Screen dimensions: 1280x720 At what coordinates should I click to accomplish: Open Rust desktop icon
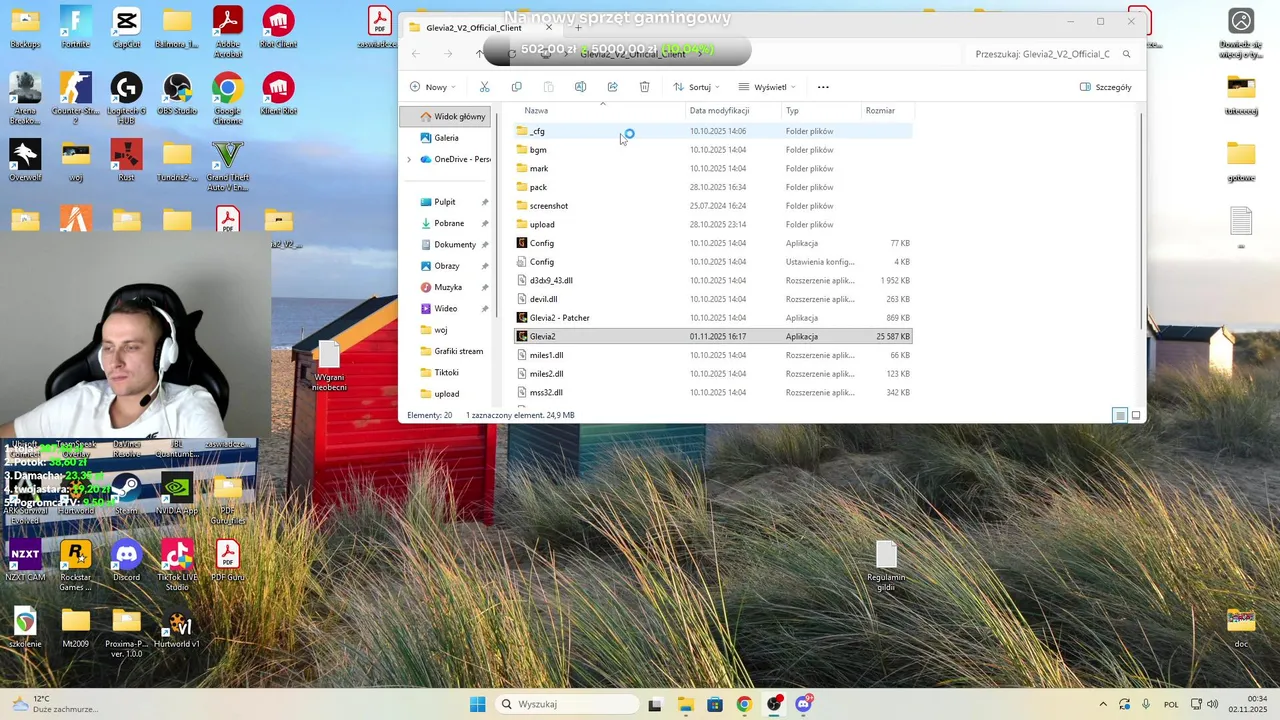[x=126, y=160]
